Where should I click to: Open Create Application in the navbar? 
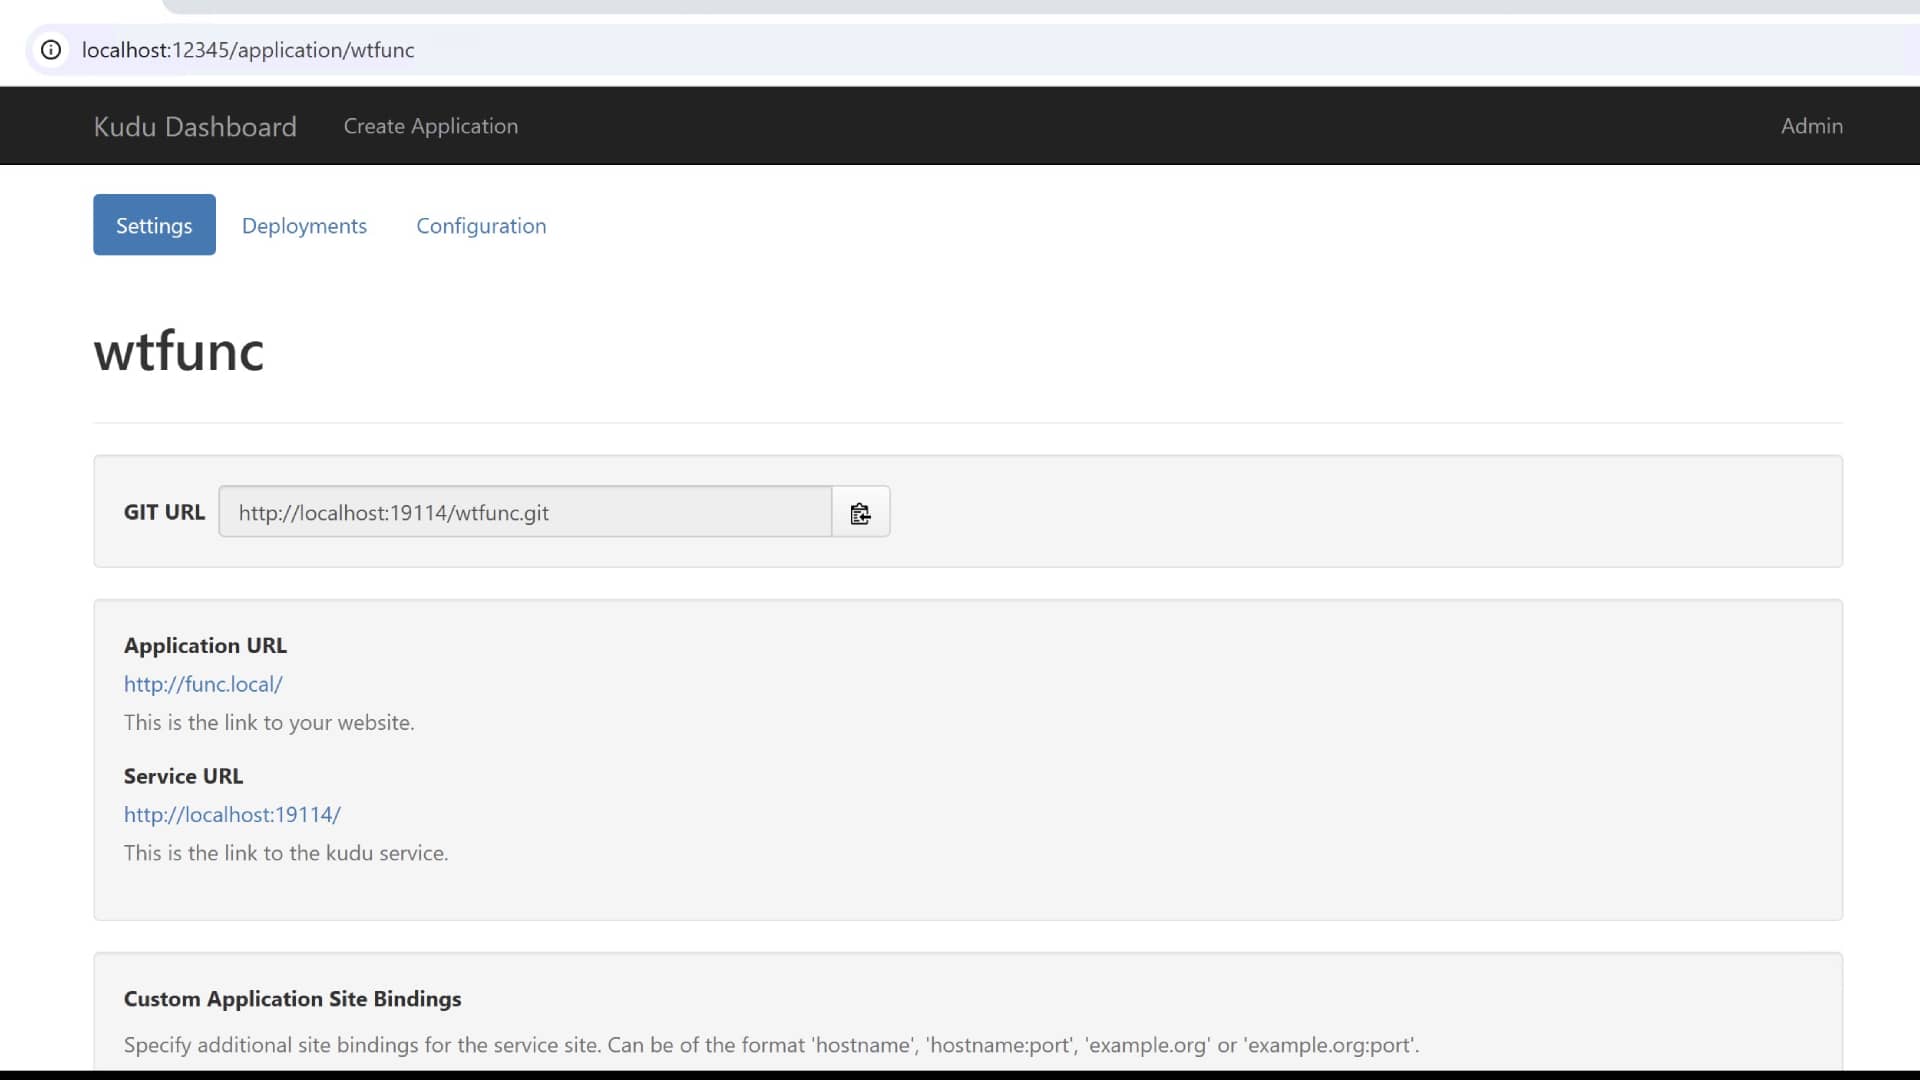tap(431, 126)
